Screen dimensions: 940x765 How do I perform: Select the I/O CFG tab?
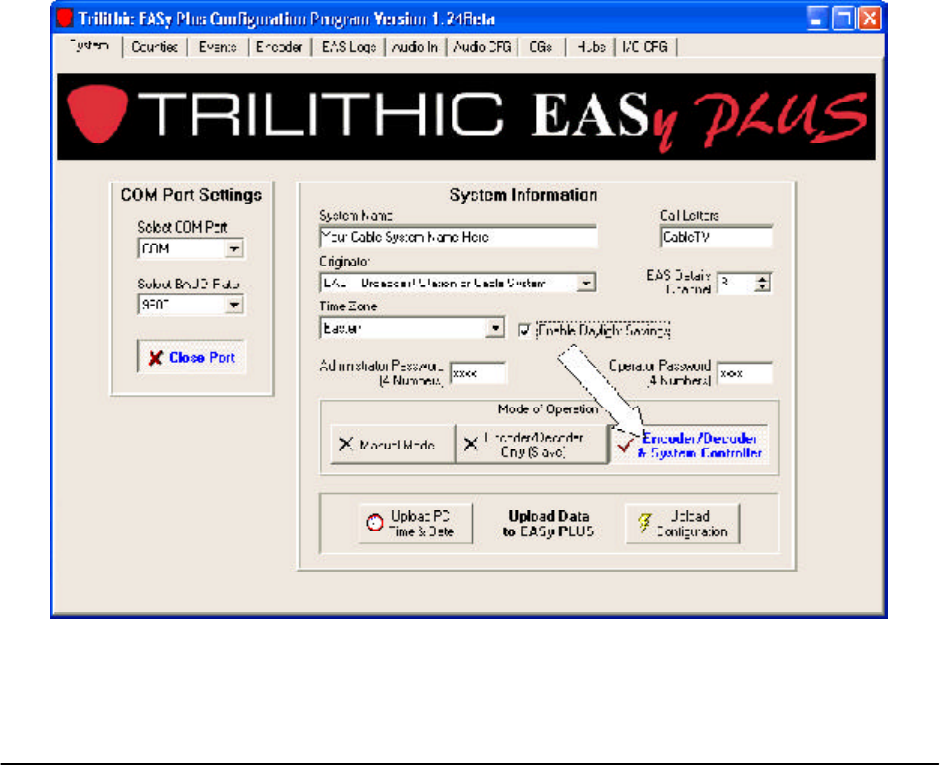coord(645,47)
